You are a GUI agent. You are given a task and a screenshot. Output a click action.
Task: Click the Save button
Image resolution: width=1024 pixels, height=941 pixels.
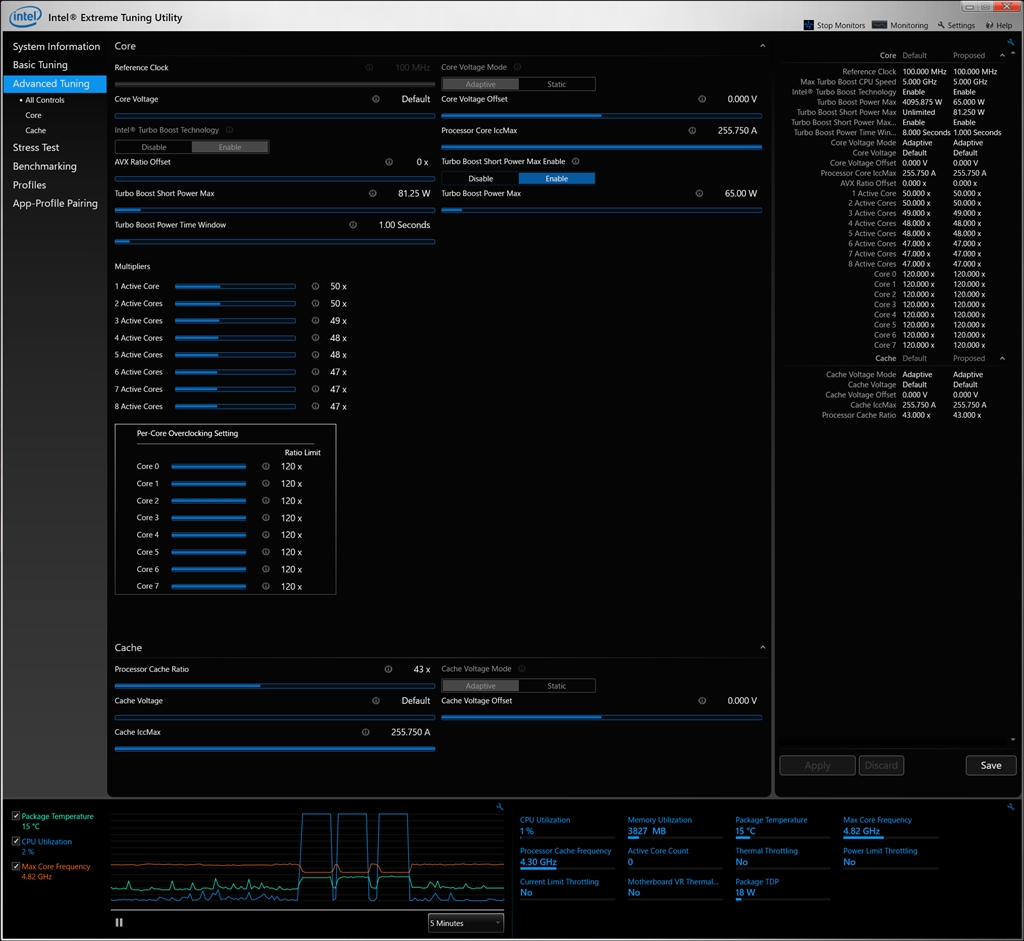(x=990, y=765)
